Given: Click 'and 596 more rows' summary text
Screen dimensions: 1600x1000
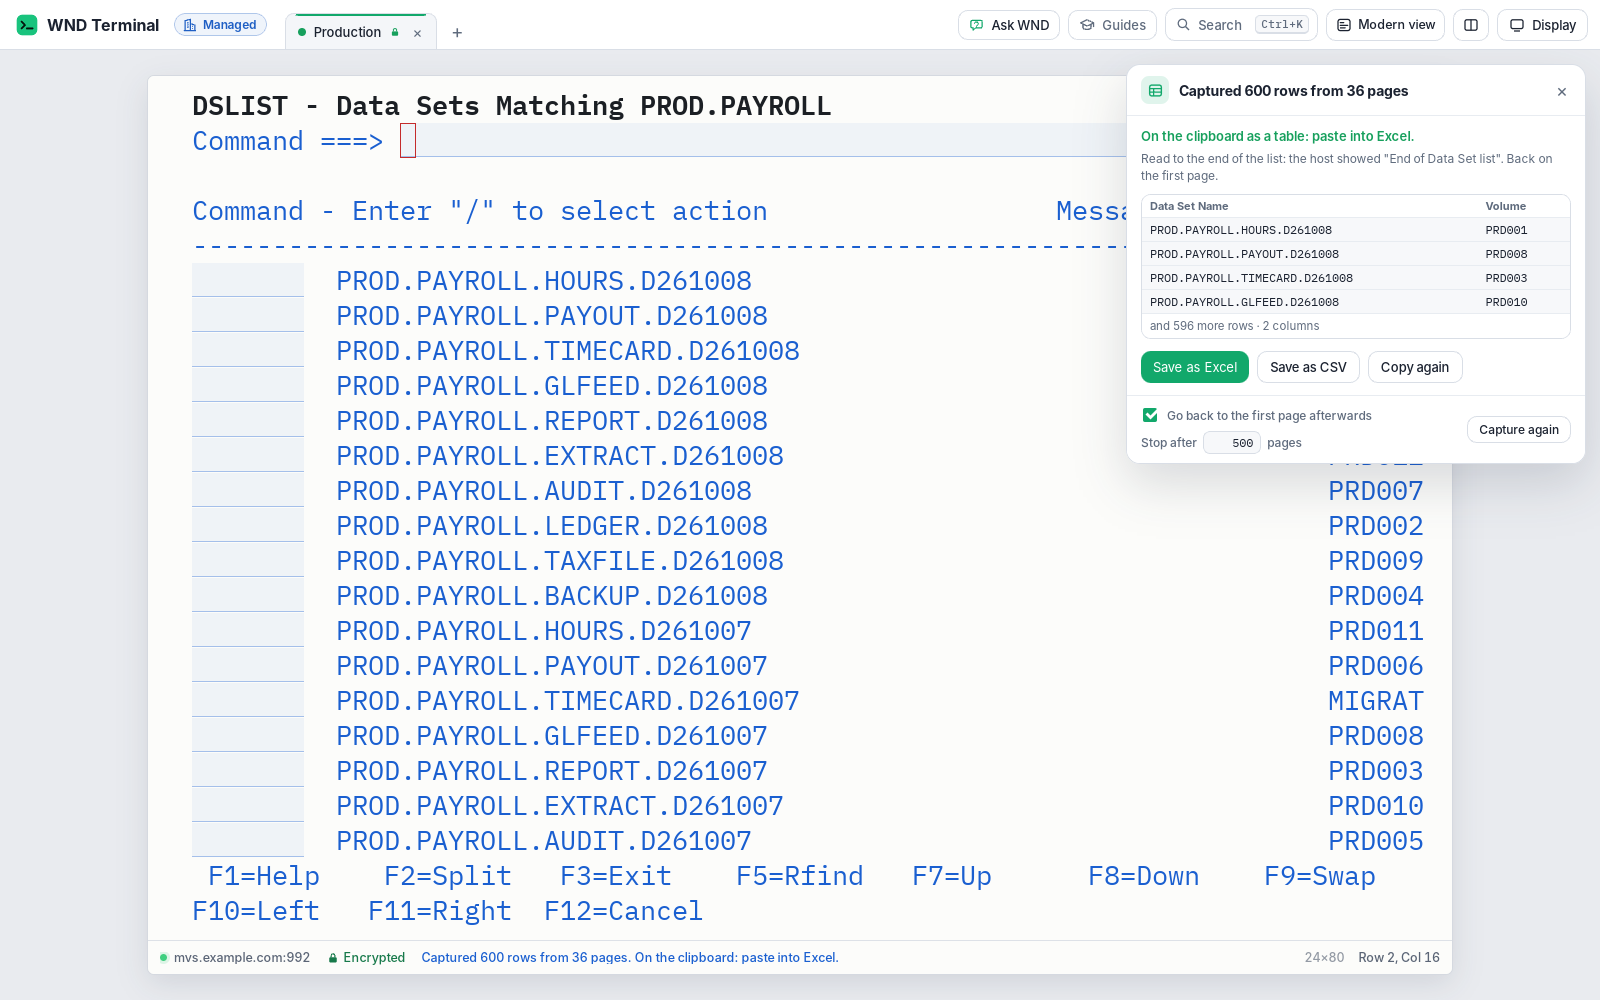Looking at the screenshot, I should click(x=1234, y=326).
